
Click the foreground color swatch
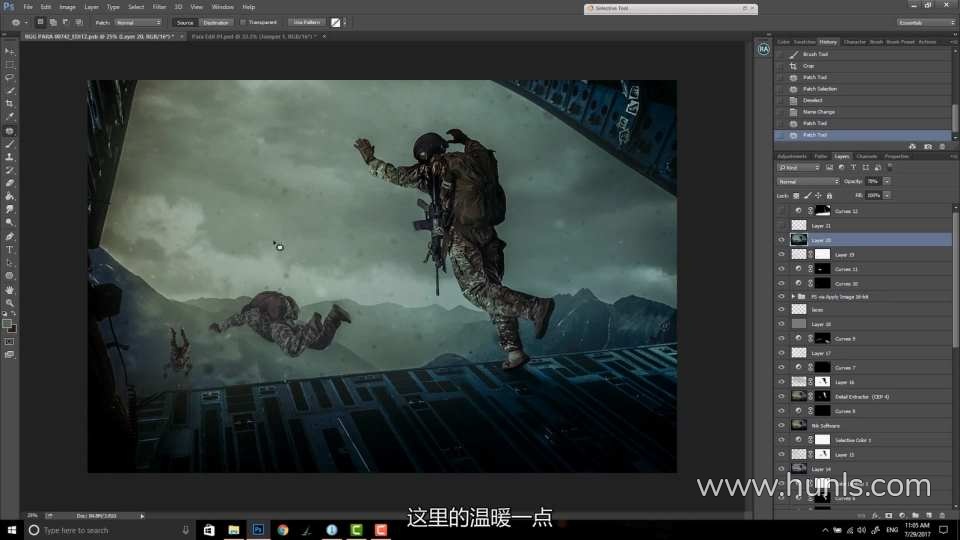[x=7, y=323]
